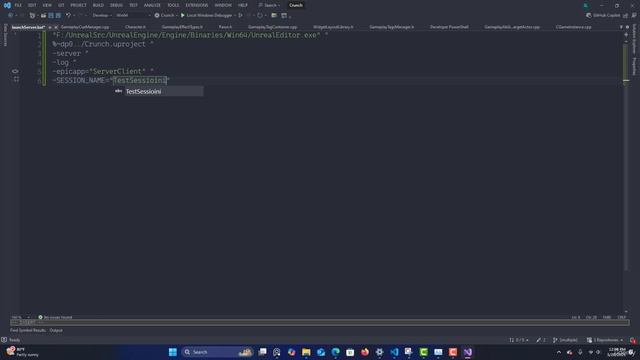Show hidden system tray icons
Image resolution: width=640 pixels, height=360 pixels.
(x=559, y=352)
